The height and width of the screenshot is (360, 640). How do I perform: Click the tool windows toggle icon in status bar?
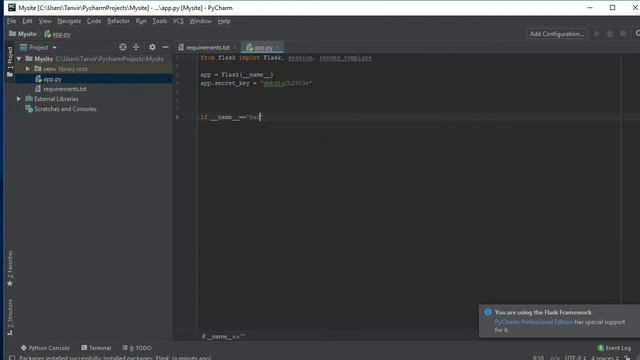tap(12, 358)
